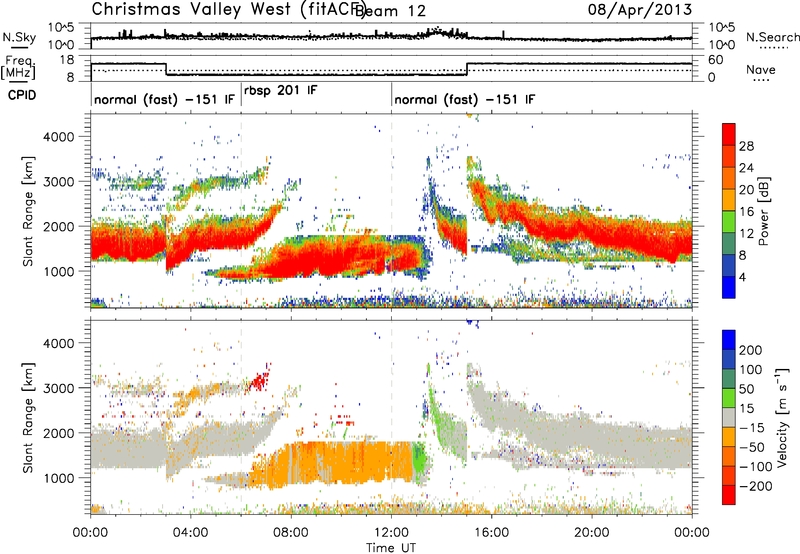Image resolution: width=800 pixels, height=554 pixels.
Task: Click the 'N.Search' legend label
Action: click(772, 37)
